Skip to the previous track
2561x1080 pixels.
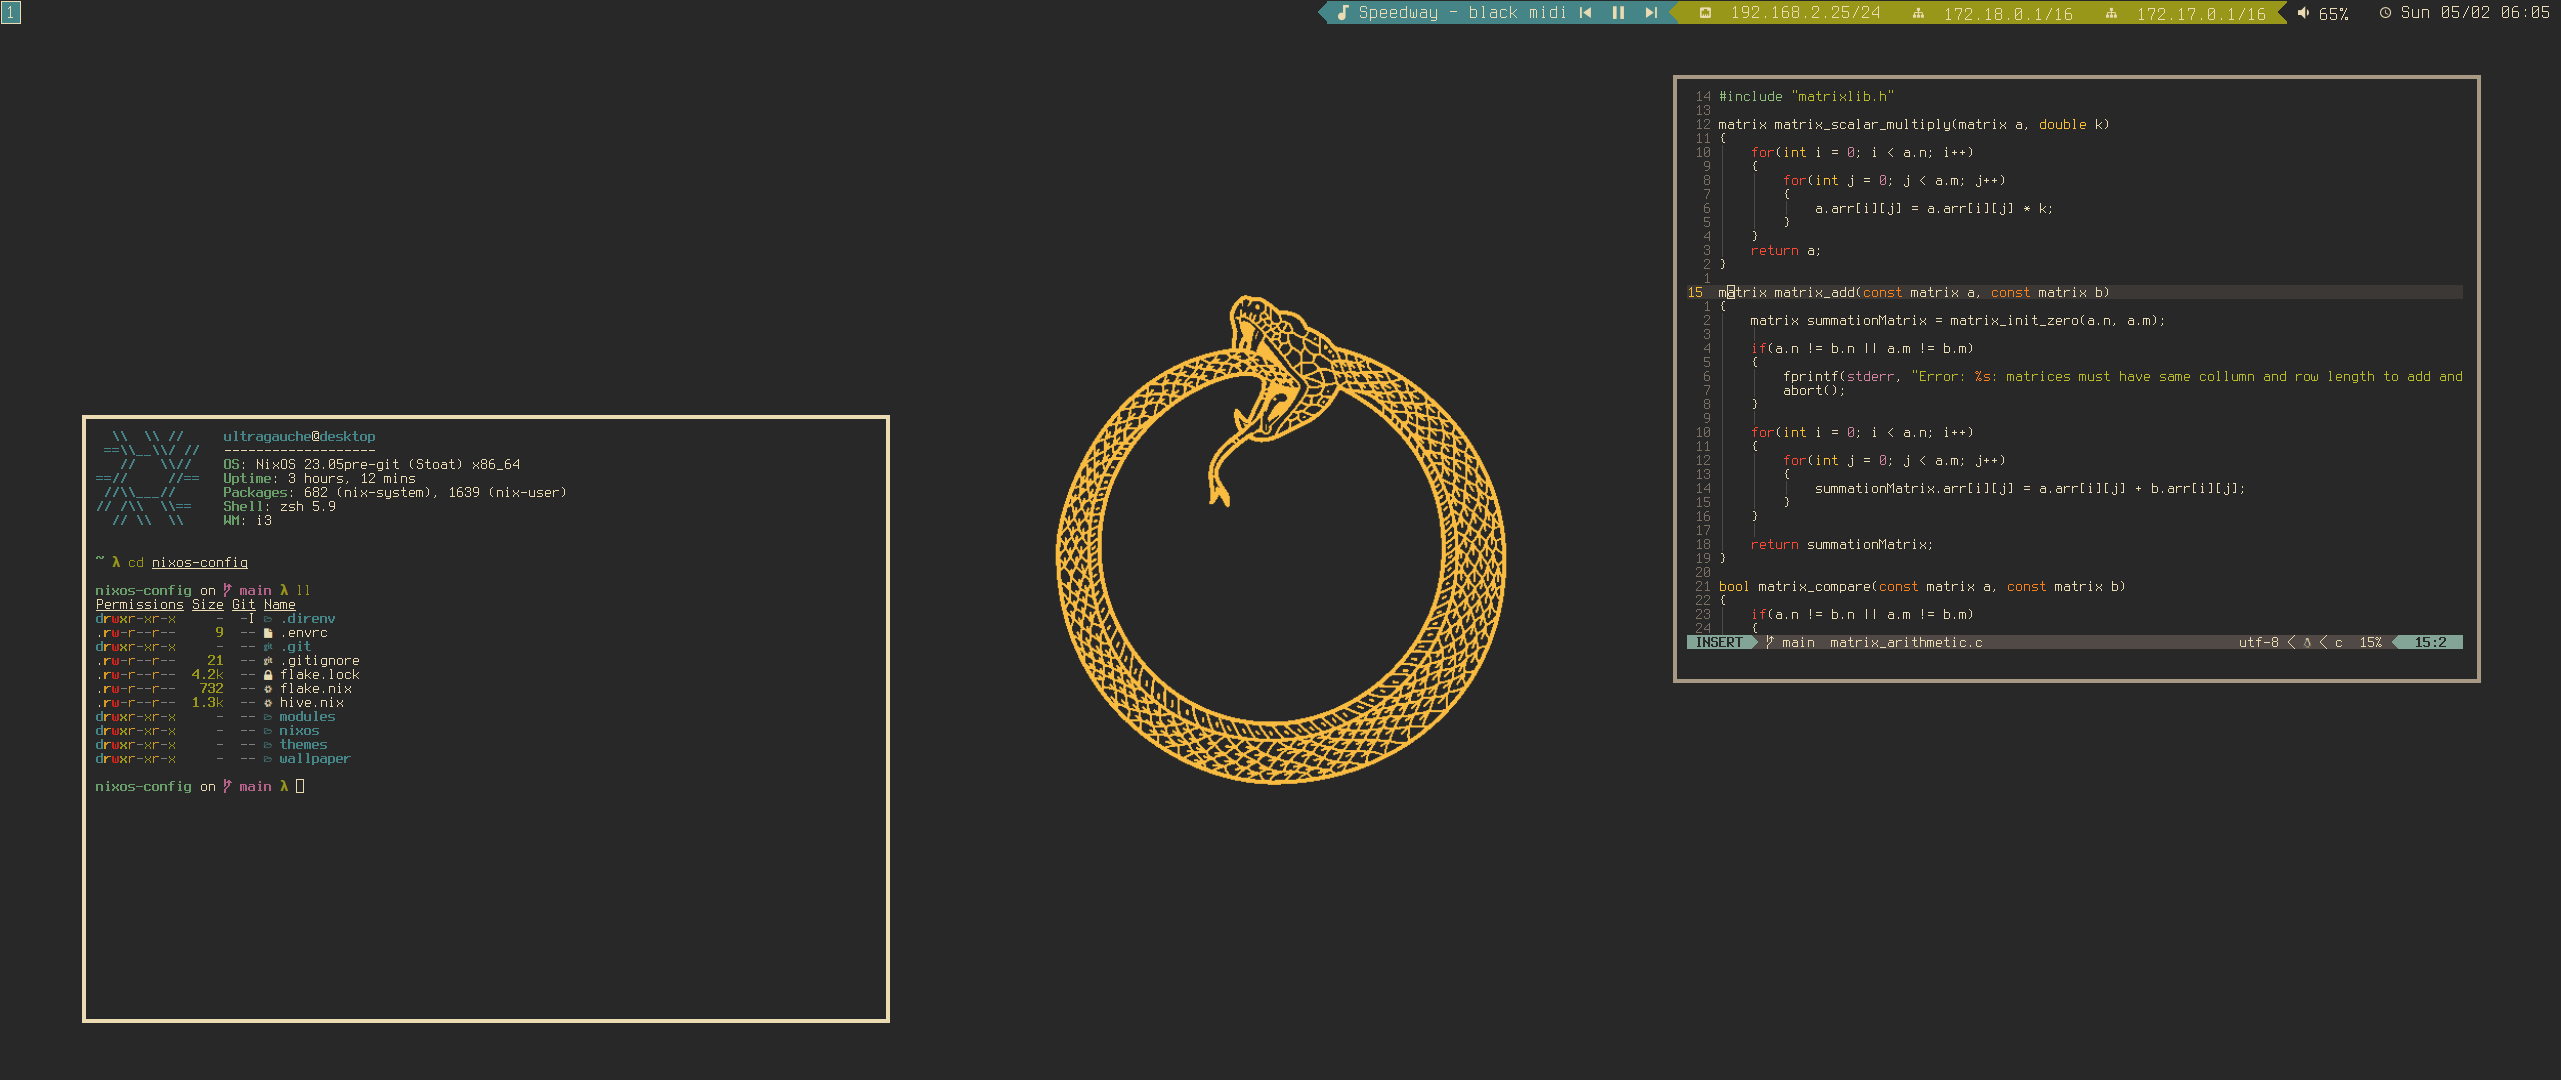click(1585, 13)
